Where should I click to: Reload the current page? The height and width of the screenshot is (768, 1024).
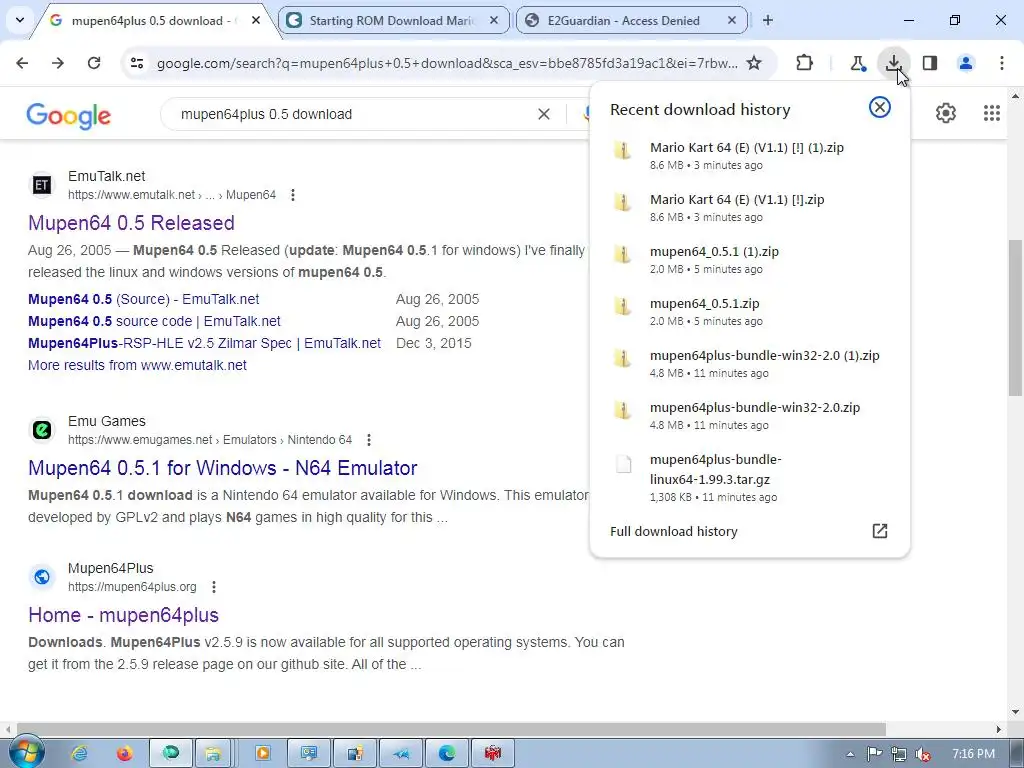point(94,63)
